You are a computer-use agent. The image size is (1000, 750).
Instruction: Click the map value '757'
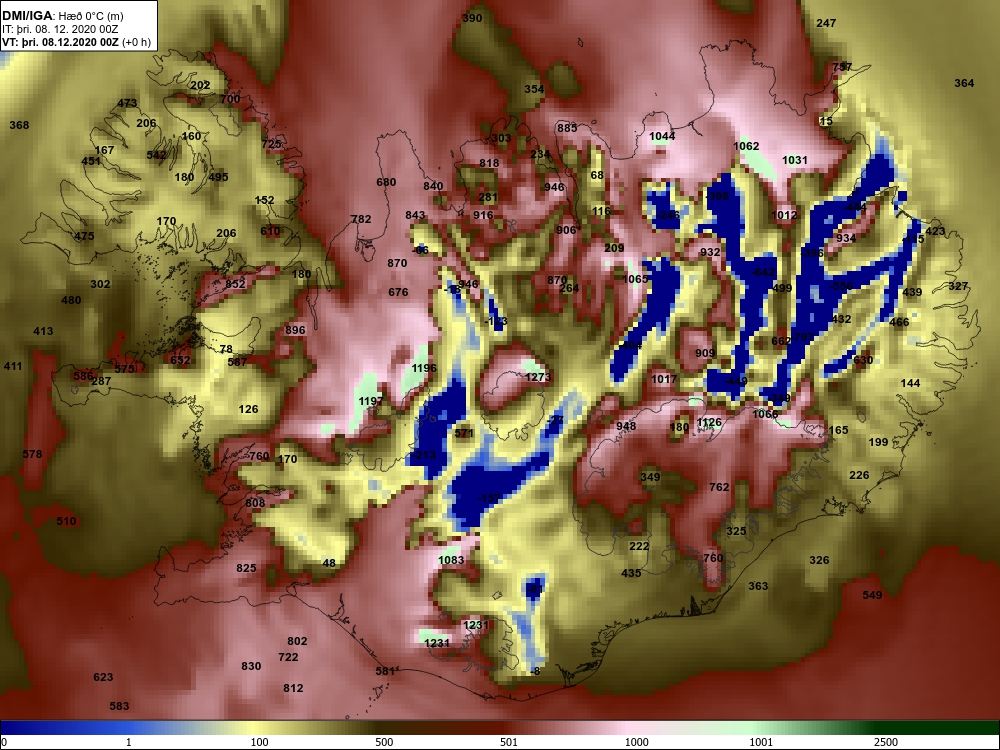(842, 67)
